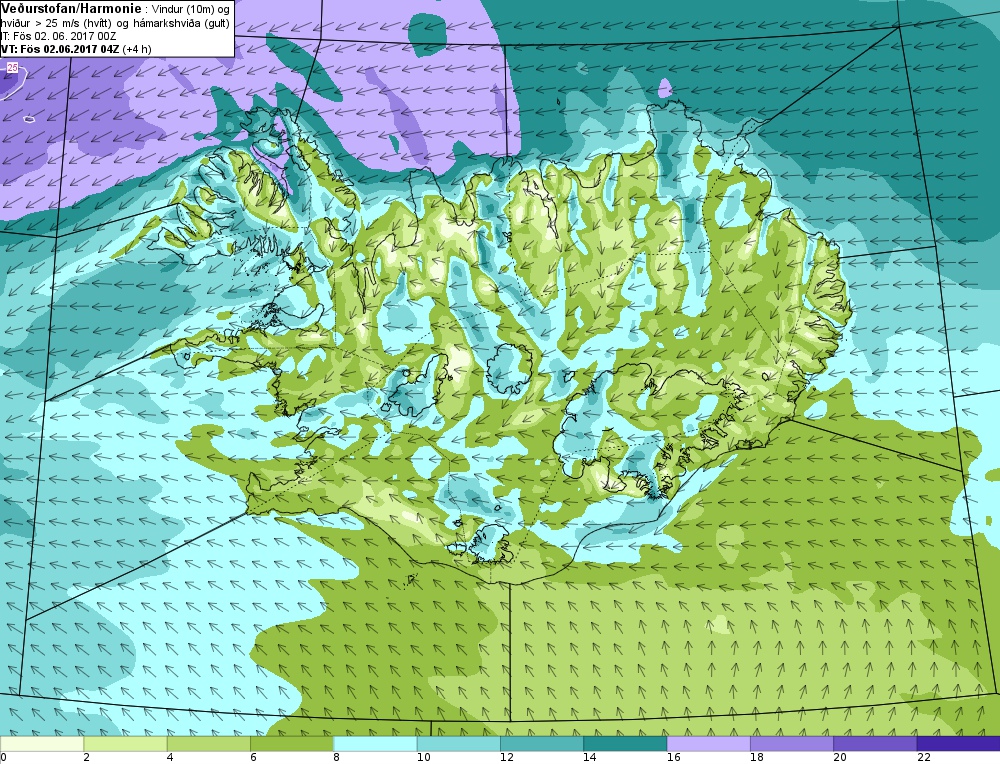This screenshot has height=764, width=1000.
Task: Click the "10" legend scale label
Action: click(423, 758)
